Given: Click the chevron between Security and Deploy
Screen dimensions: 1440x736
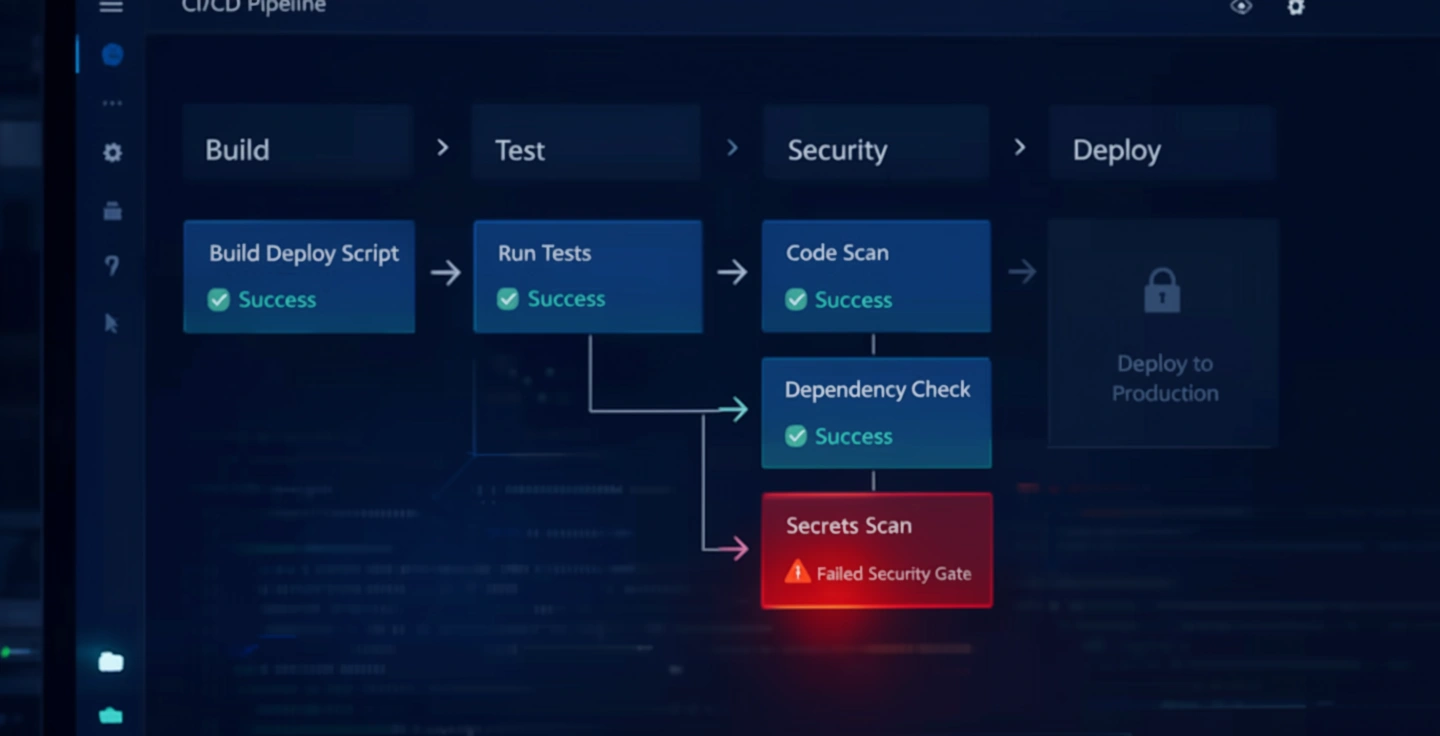Looking at the screenshot, I should pos(1019,148).
